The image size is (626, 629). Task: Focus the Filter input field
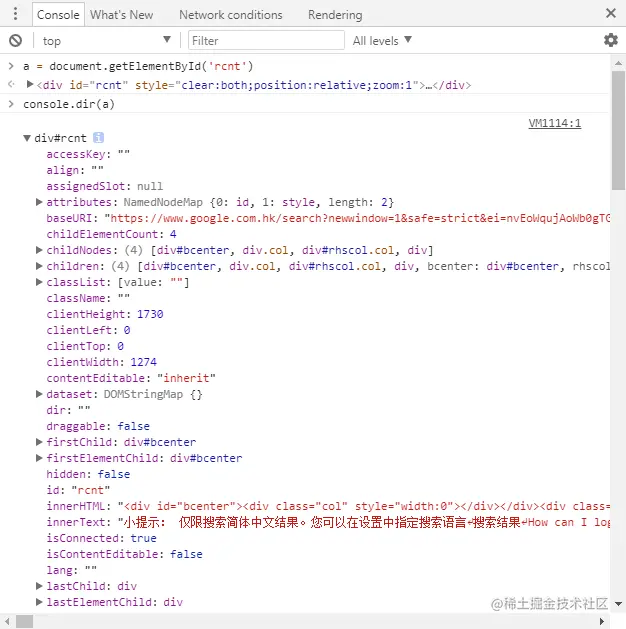pos(266,41)
